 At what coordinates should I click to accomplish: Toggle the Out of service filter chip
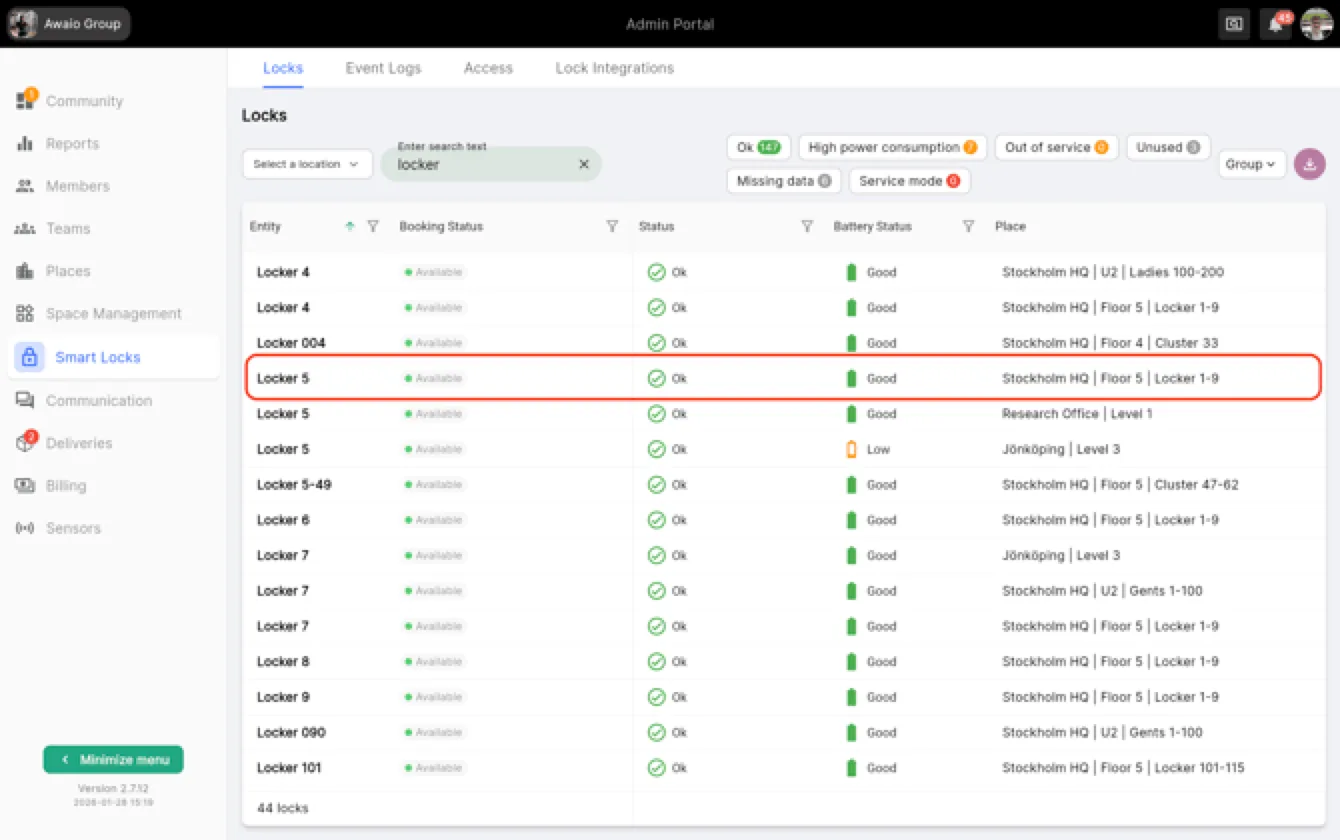click(1056, 147)
